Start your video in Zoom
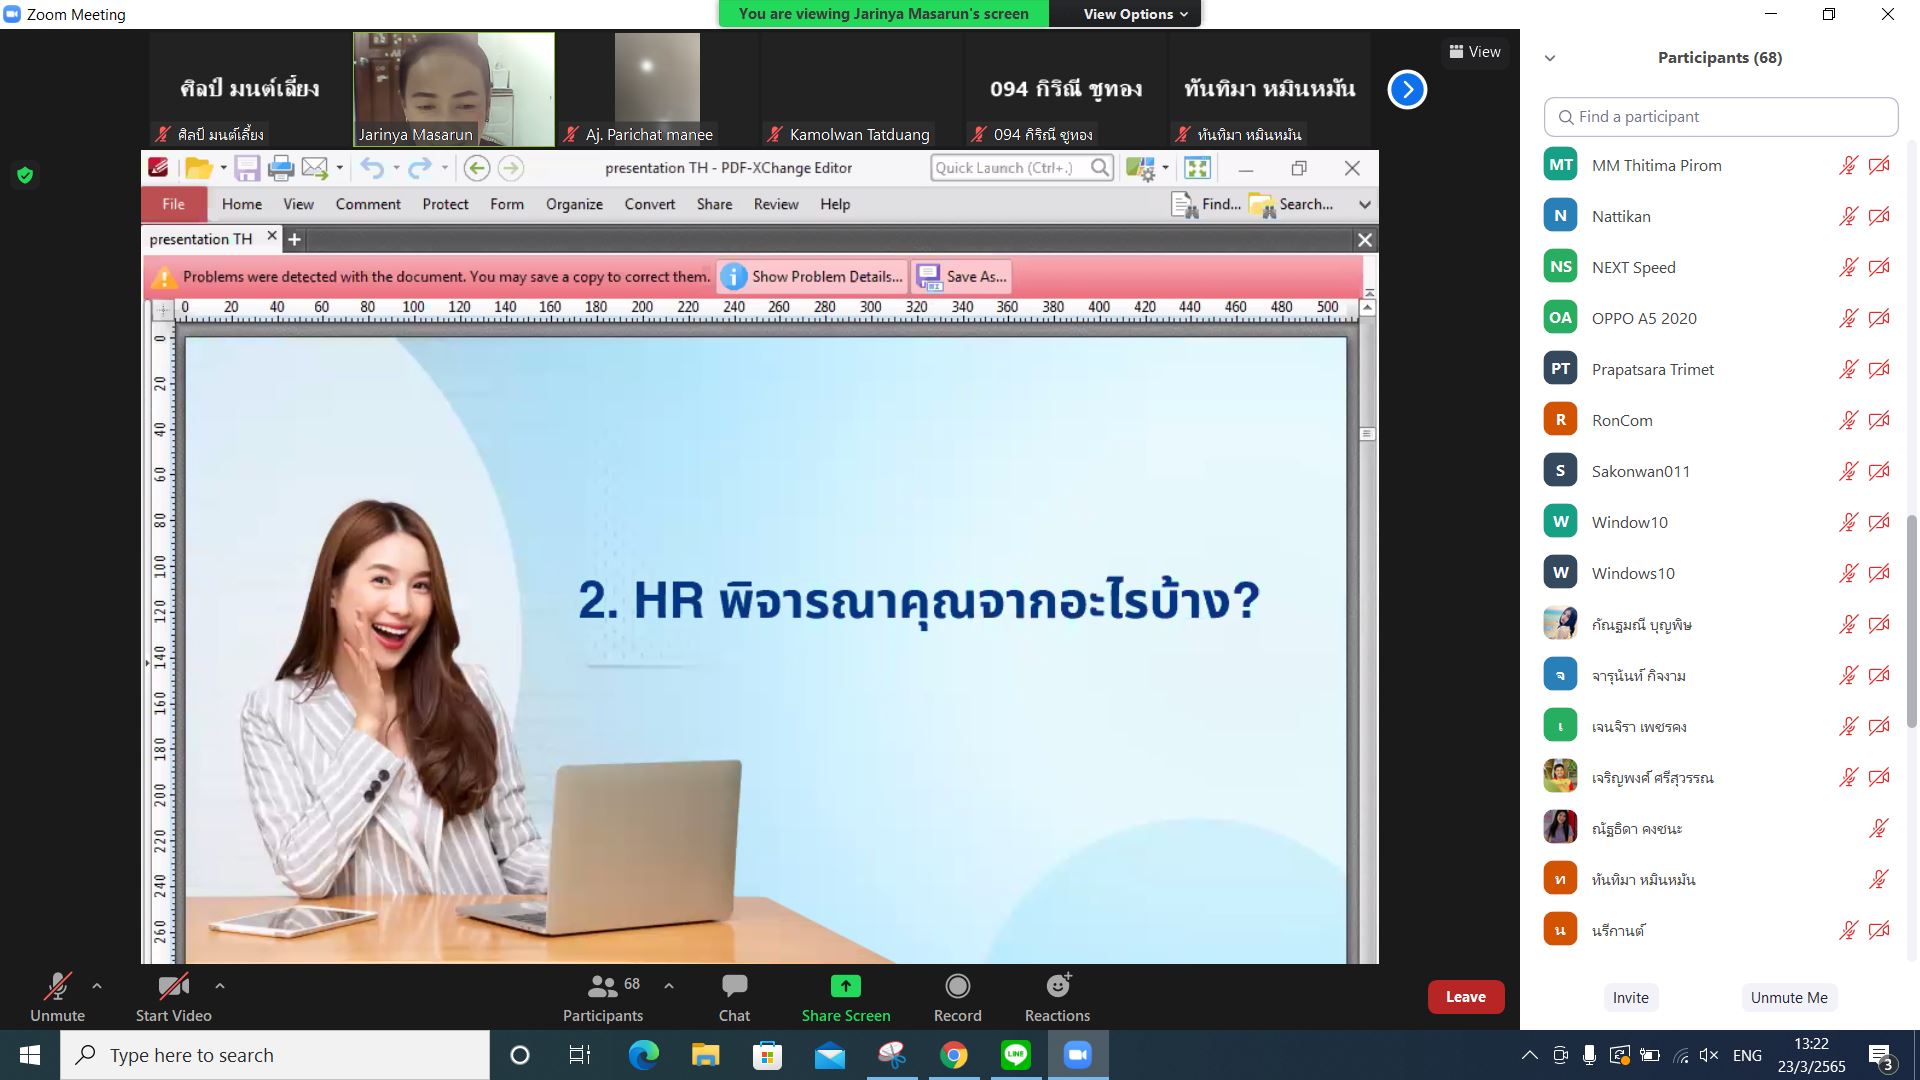Viewport: 1920px width, 1080px height. coord(173,998)
